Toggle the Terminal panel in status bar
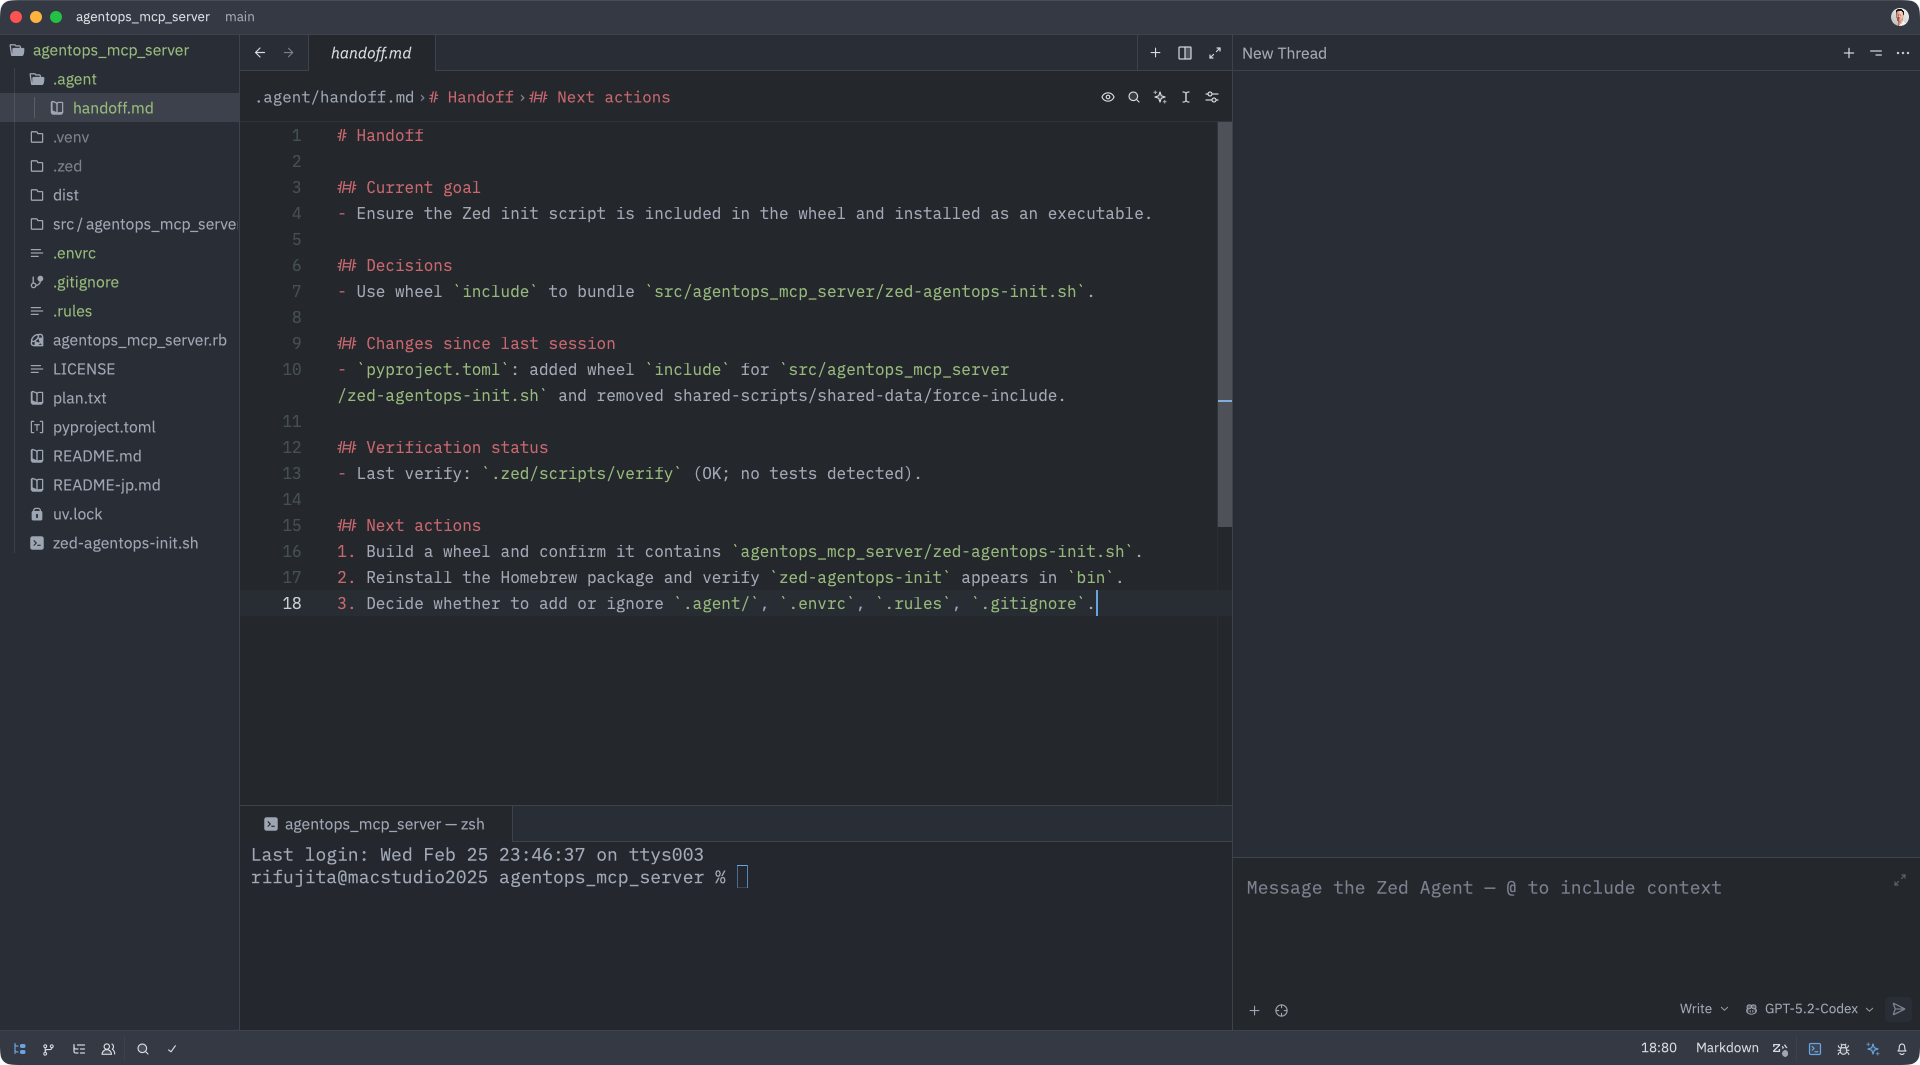This screenshot has height=1065, width=1920. (x=1814, y=1049)
